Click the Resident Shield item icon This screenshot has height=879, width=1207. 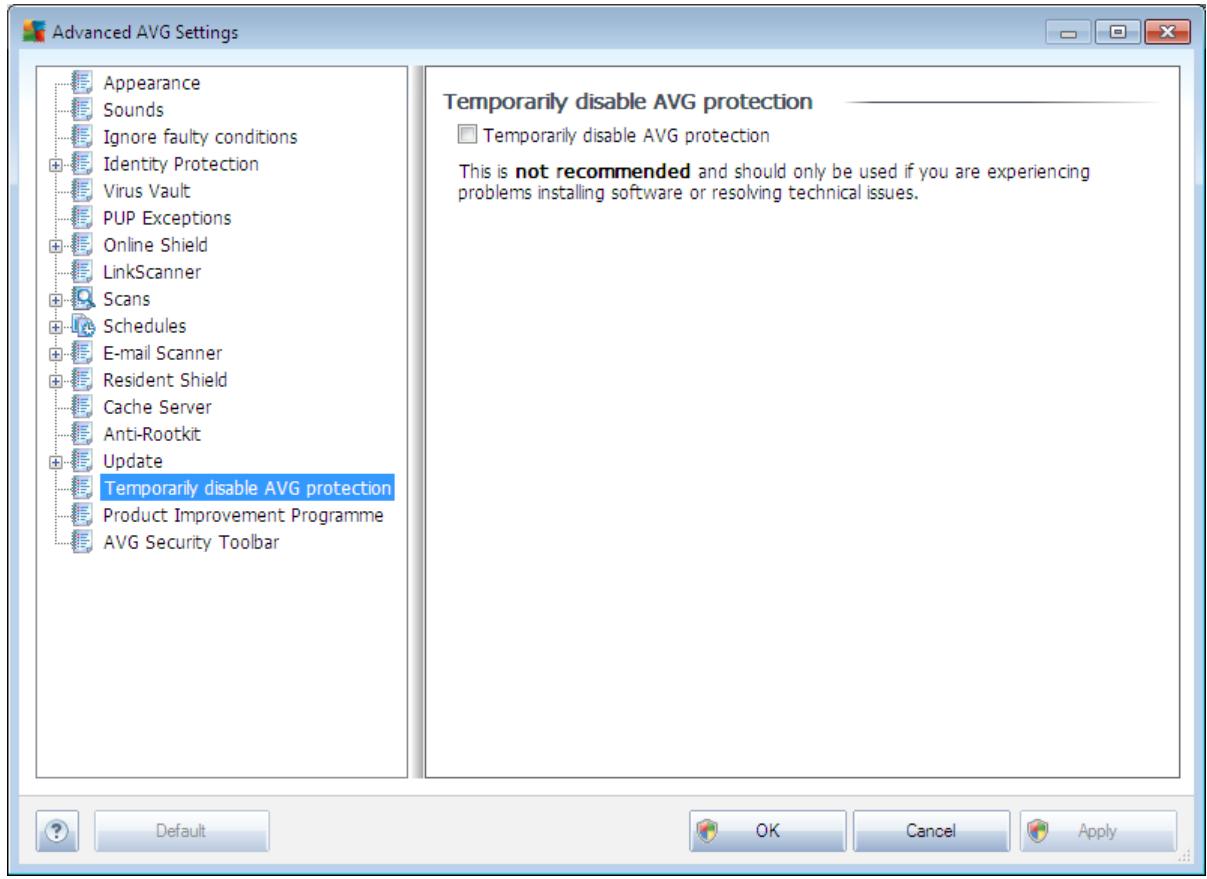click(x=84, y=380)
